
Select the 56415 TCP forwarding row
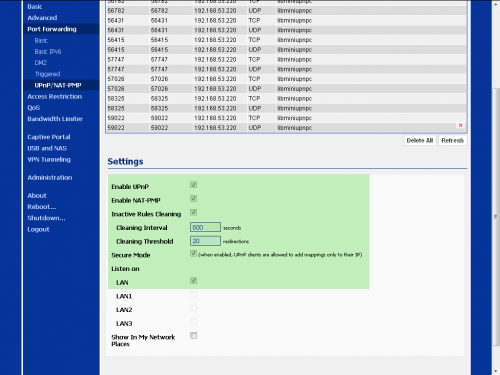click(286, 40)
